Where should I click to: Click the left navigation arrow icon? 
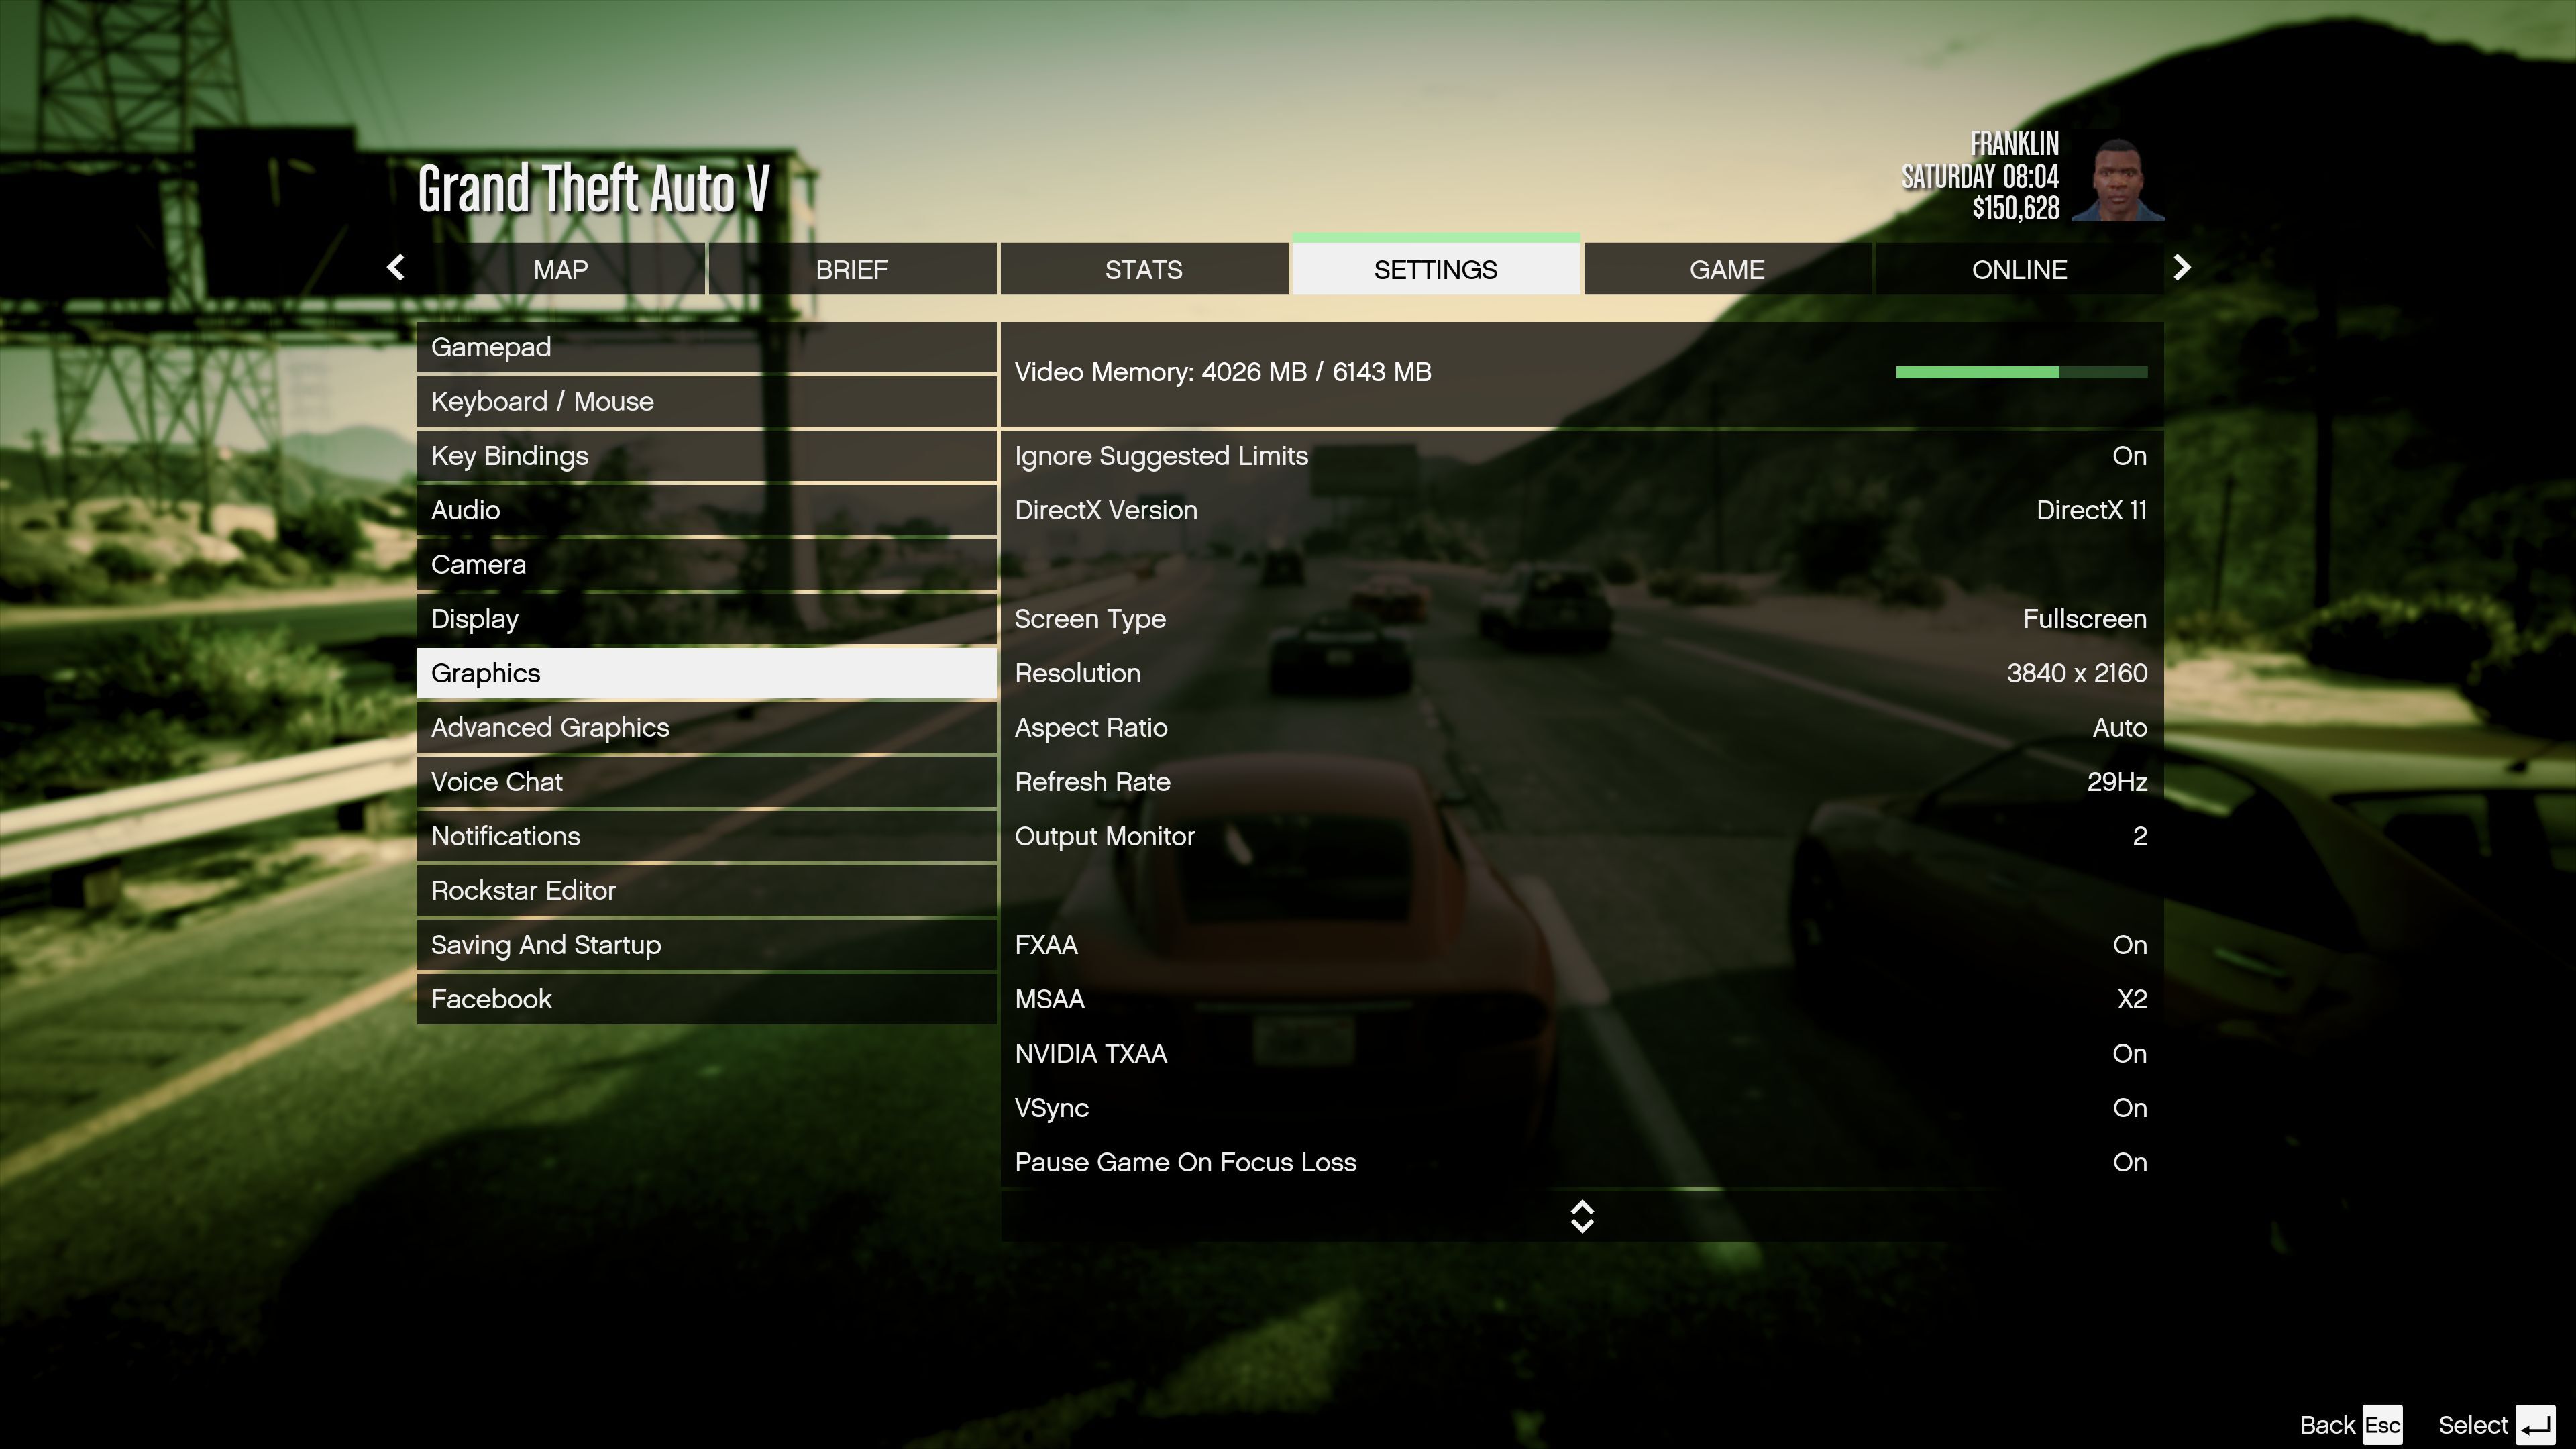tap(396, 267)
